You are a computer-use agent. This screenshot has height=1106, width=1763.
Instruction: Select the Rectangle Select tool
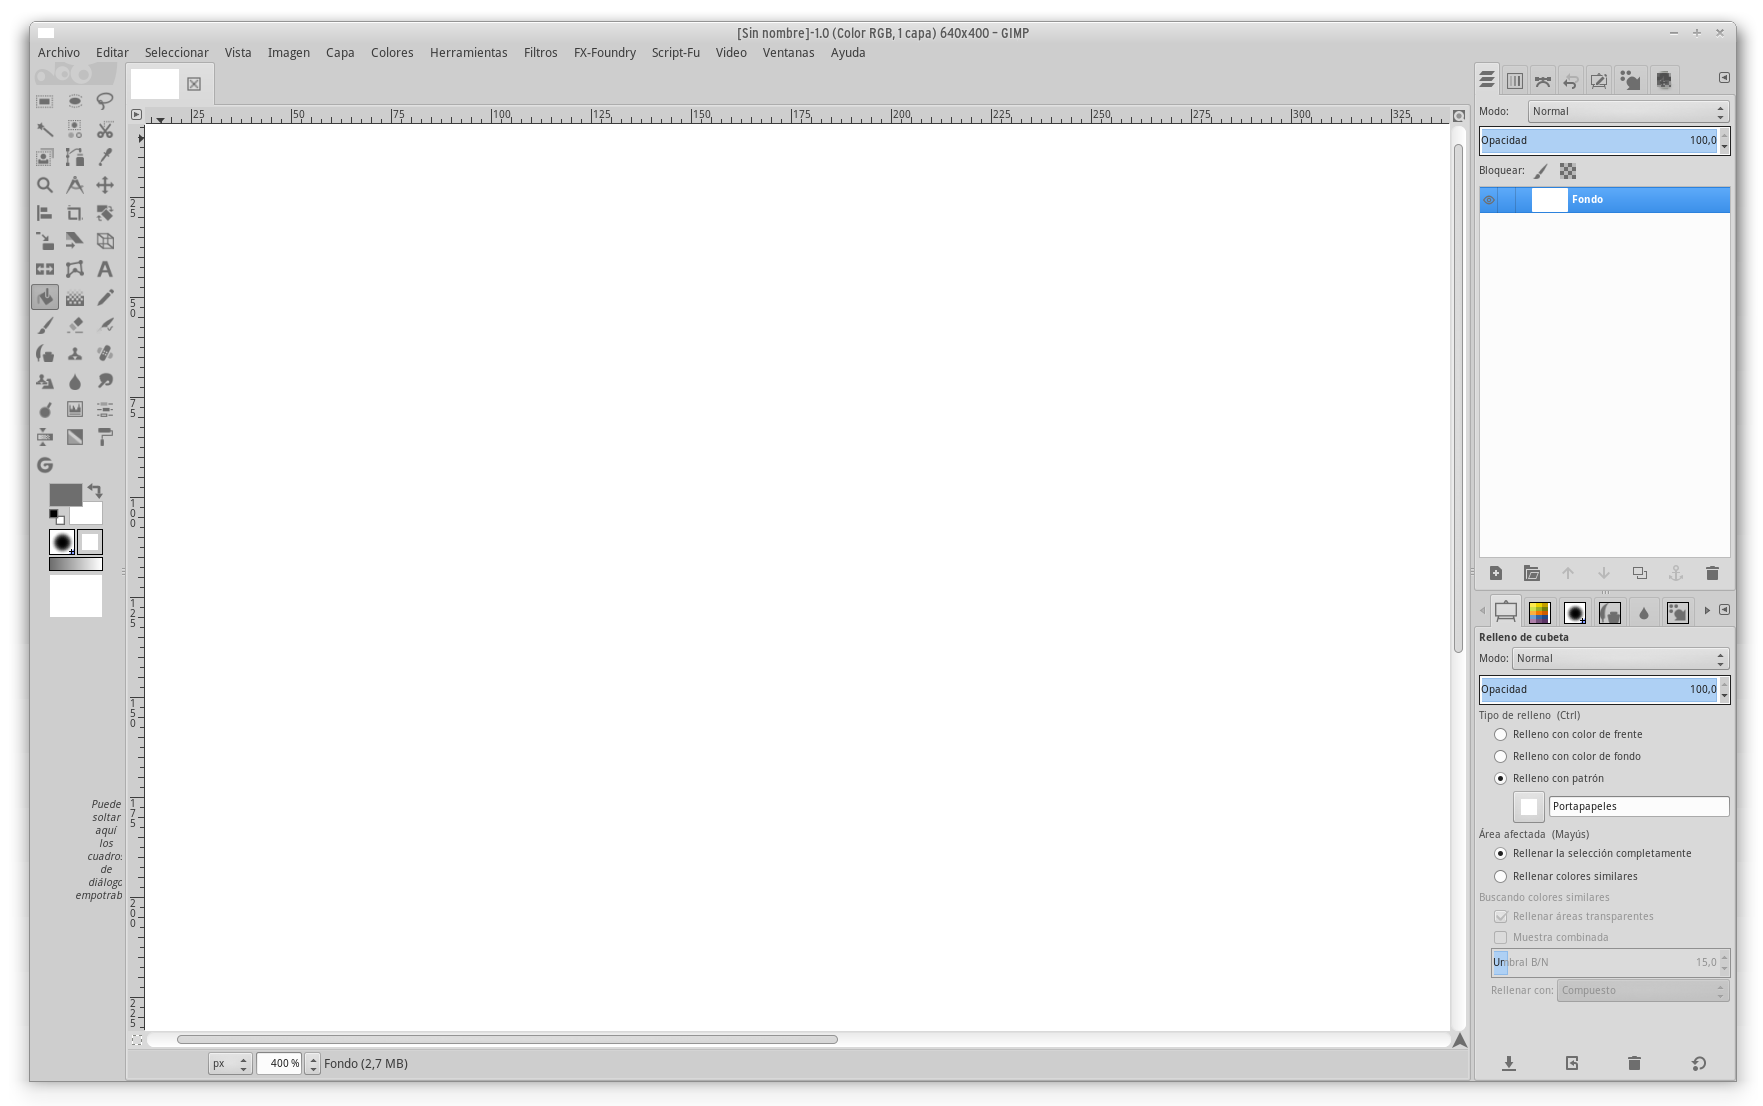tap(45, 101)
